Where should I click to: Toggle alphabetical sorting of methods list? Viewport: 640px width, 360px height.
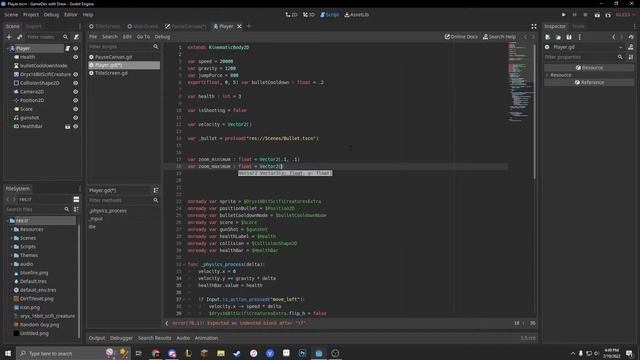[156, 190]
